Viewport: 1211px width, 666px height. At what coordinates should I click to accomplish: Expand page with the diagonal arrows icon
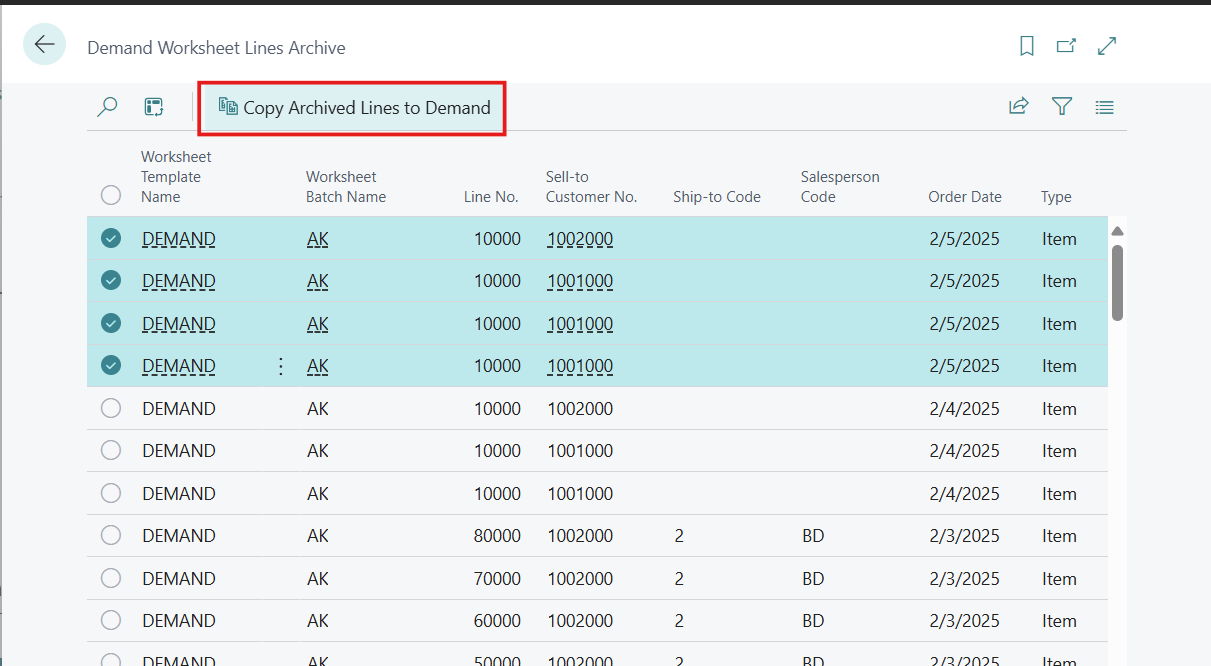click(x=1107, y=46)
